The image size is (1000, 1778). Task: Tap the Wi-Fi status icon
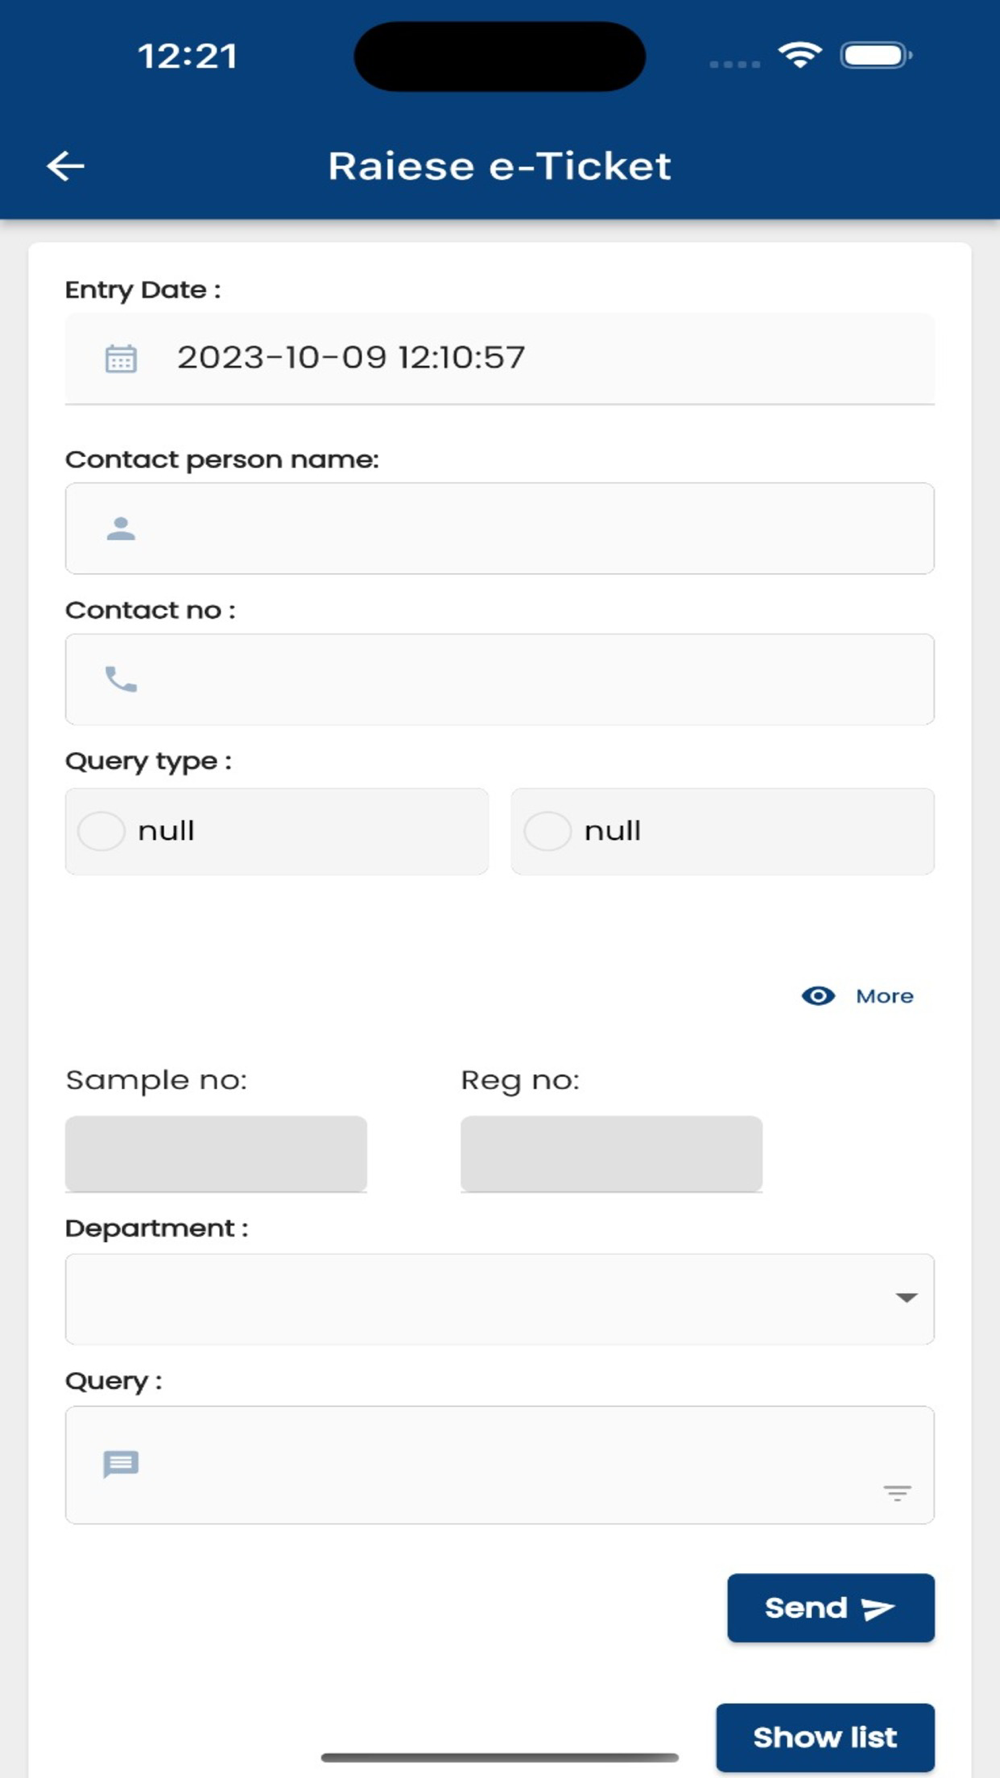pos(800,55)
